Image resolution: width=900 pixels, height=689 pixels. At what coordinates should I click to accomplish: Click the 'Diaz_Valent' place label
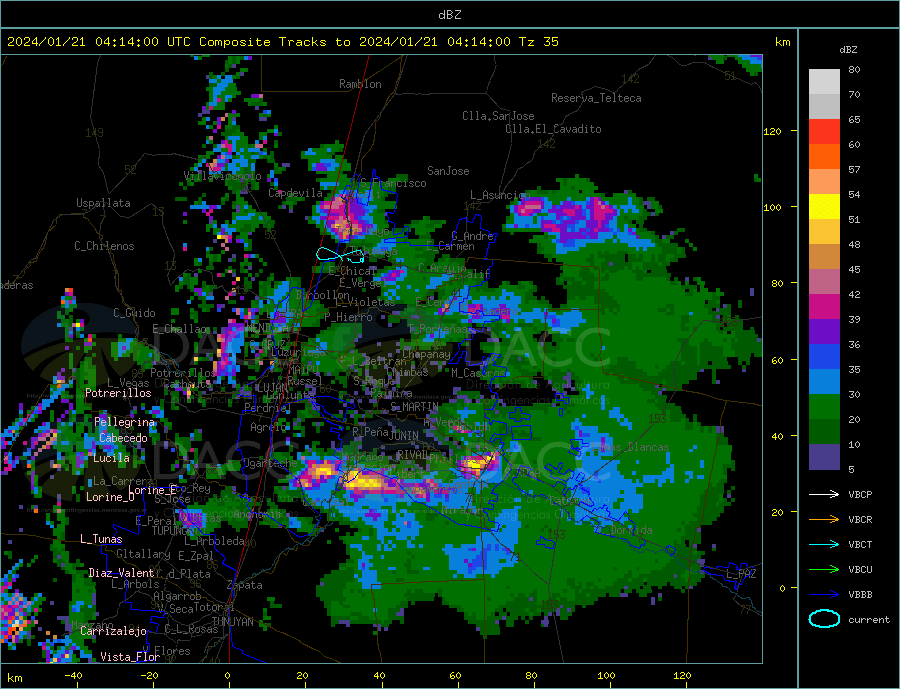point(121,573)
